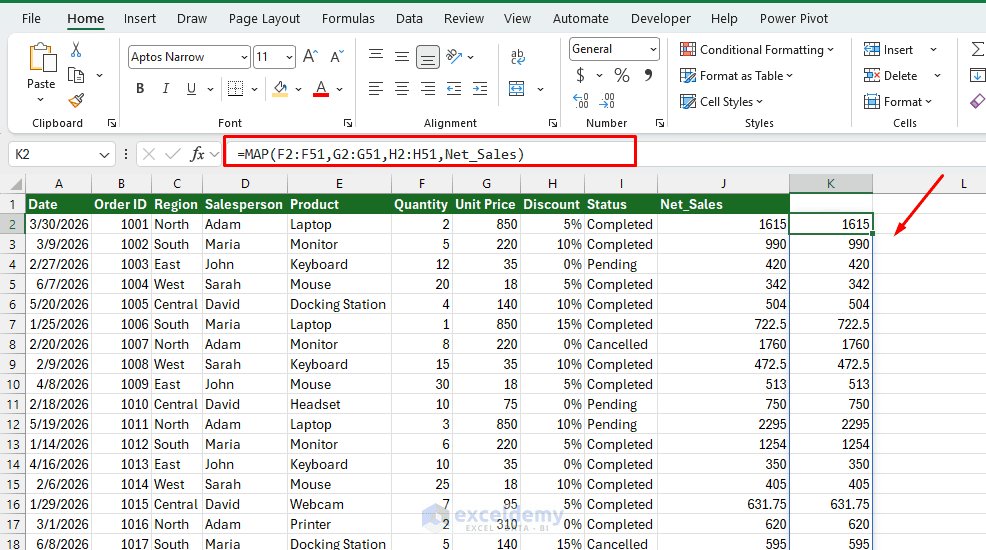The image size is (986, 550).
Task: Click the Copy icon
Action: (76, 75)
